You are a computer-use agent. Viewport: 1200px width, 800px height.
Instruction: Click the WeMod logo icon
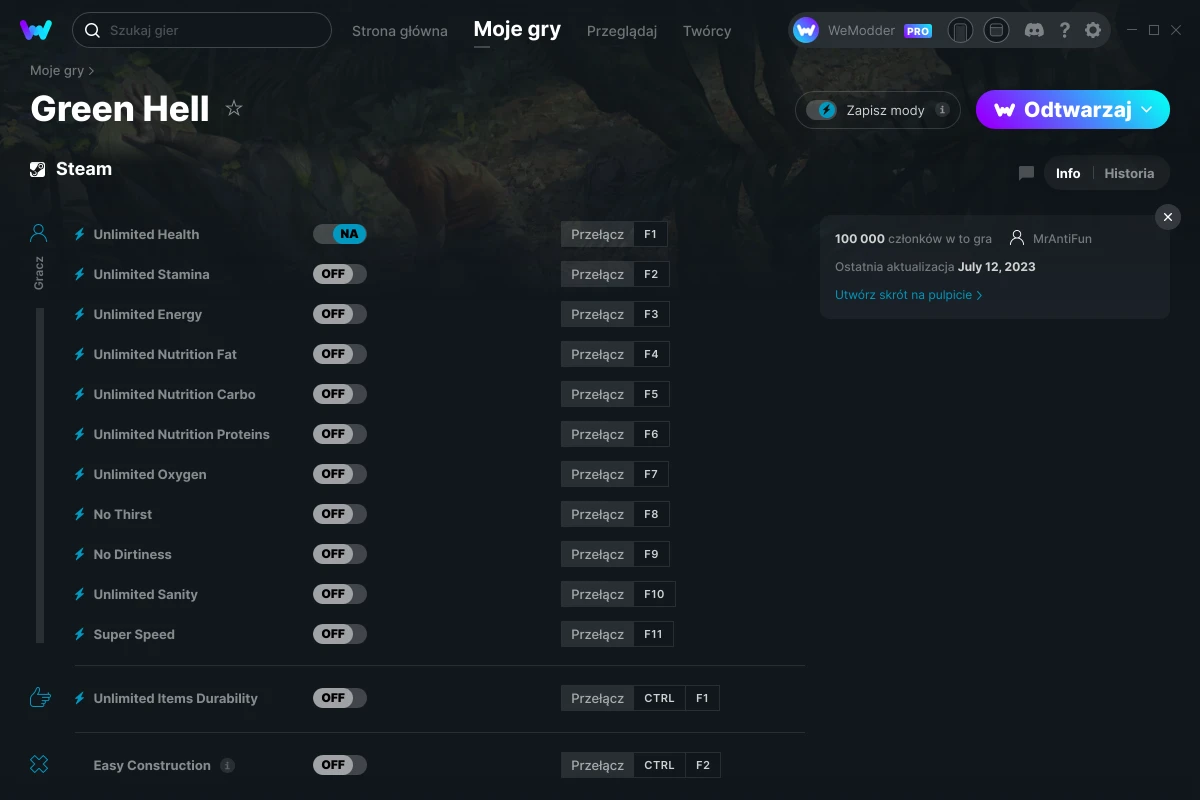click(36, 30)
